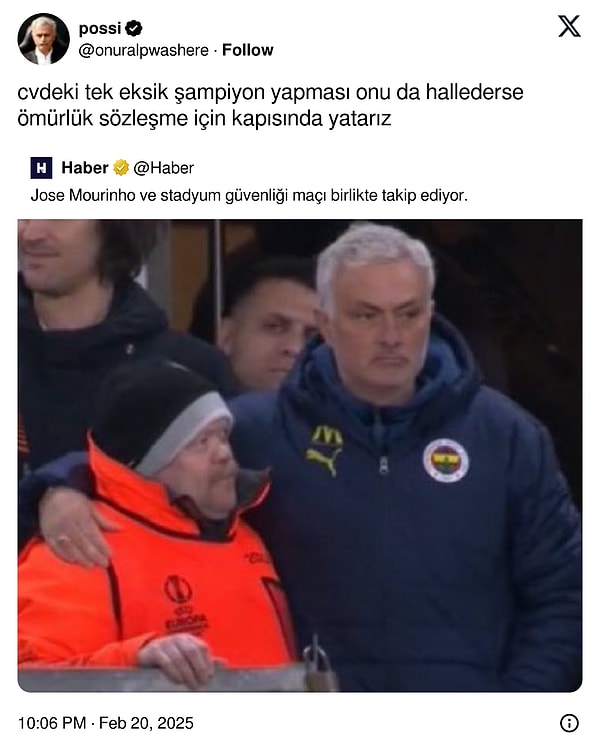
Task: Open the 10:06 PM Feb 20, 2025 timestamp
Action: [106, 723]
